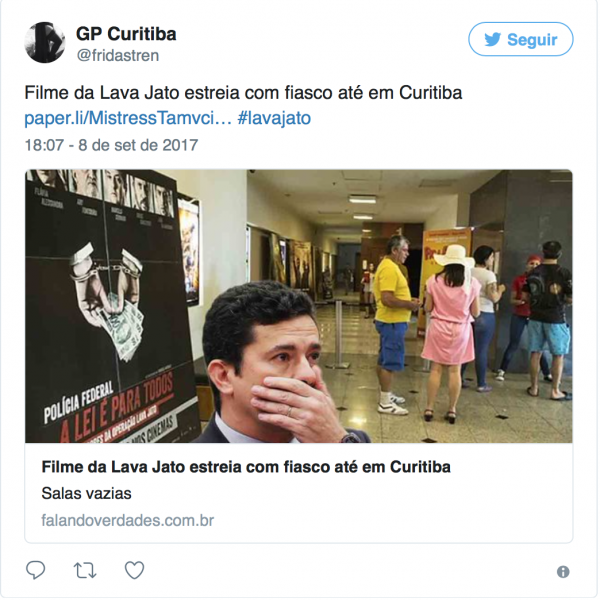Click the Polícia Federal movie poster in the image
Screen dimensions: 600x600
107,306
